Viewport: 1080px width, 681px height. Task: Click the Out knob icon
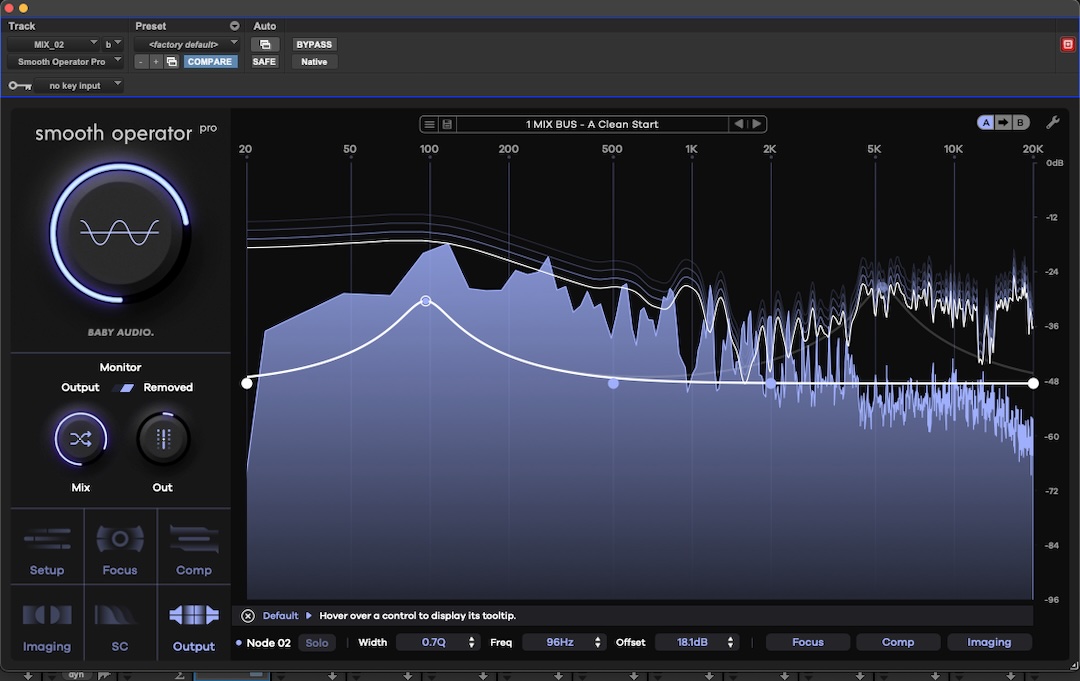coord(163,439)
